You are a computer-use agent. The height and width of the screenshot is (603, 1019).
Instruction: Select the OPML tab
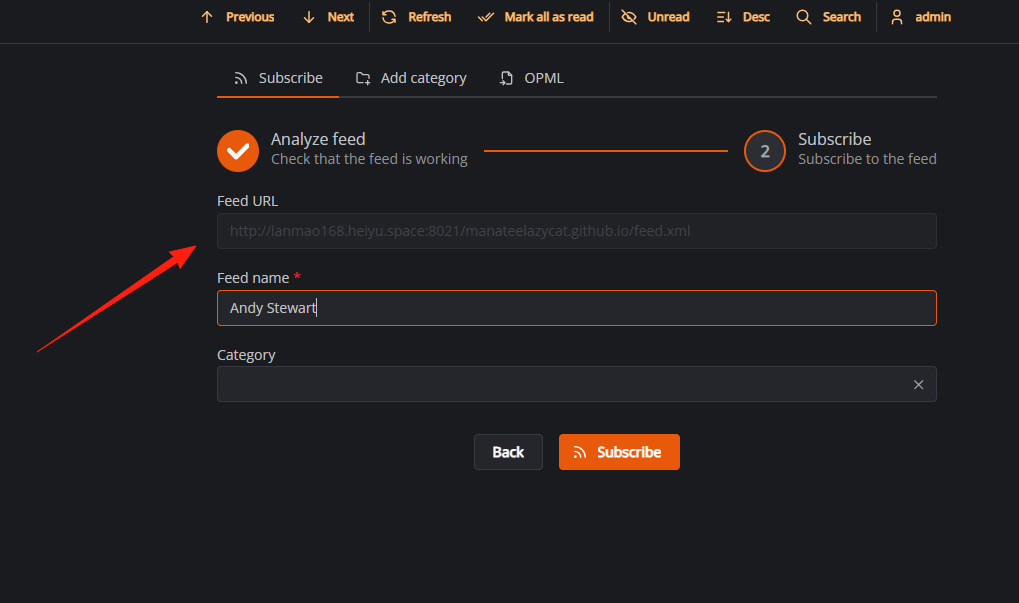[531, 78]
